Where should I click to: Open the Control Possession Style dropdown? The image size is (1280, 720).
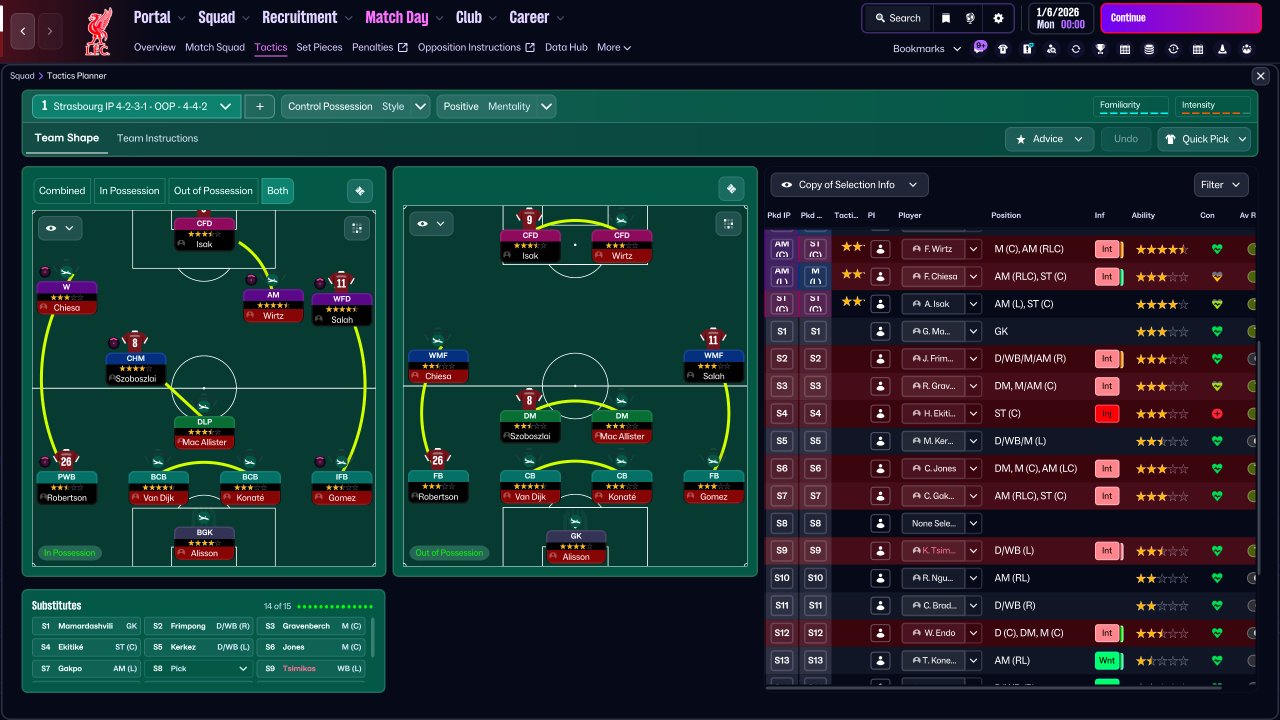(356, 106)
